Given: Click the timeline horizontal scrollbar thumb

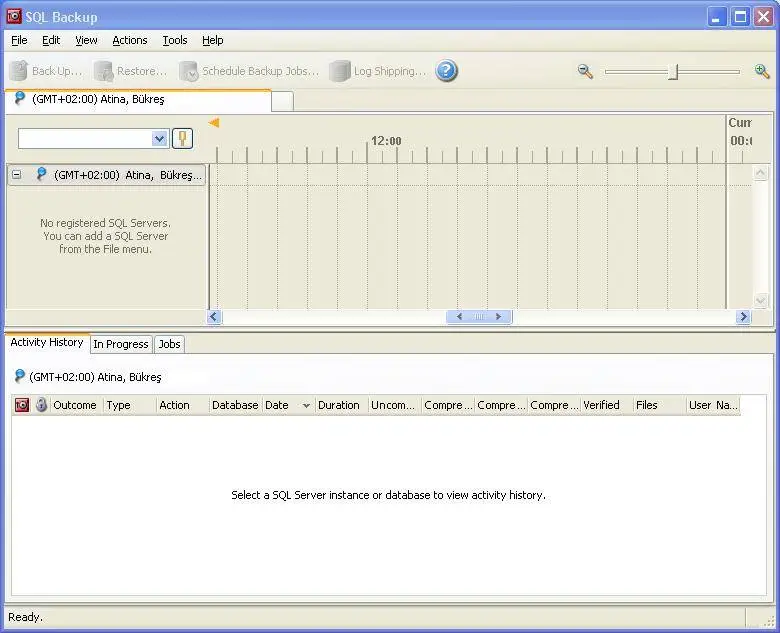Looking at the screenshot, I should click(479, 316).
